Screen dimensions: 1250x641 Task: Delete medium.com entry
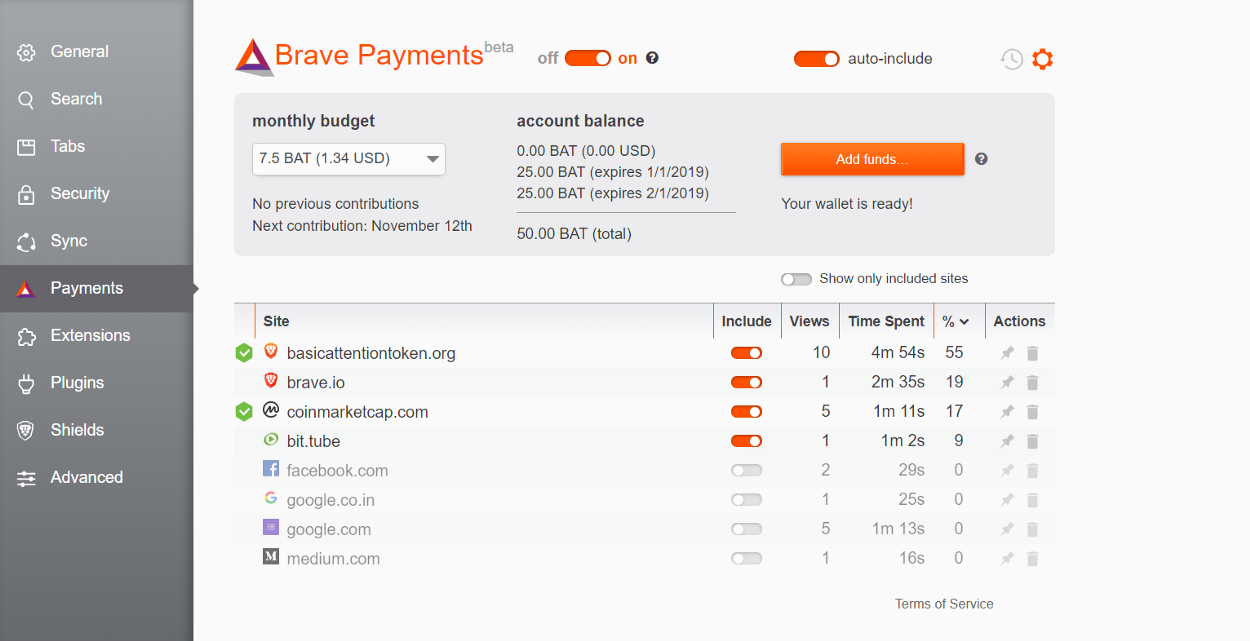pyautogui.click(x=1032, y=559)
